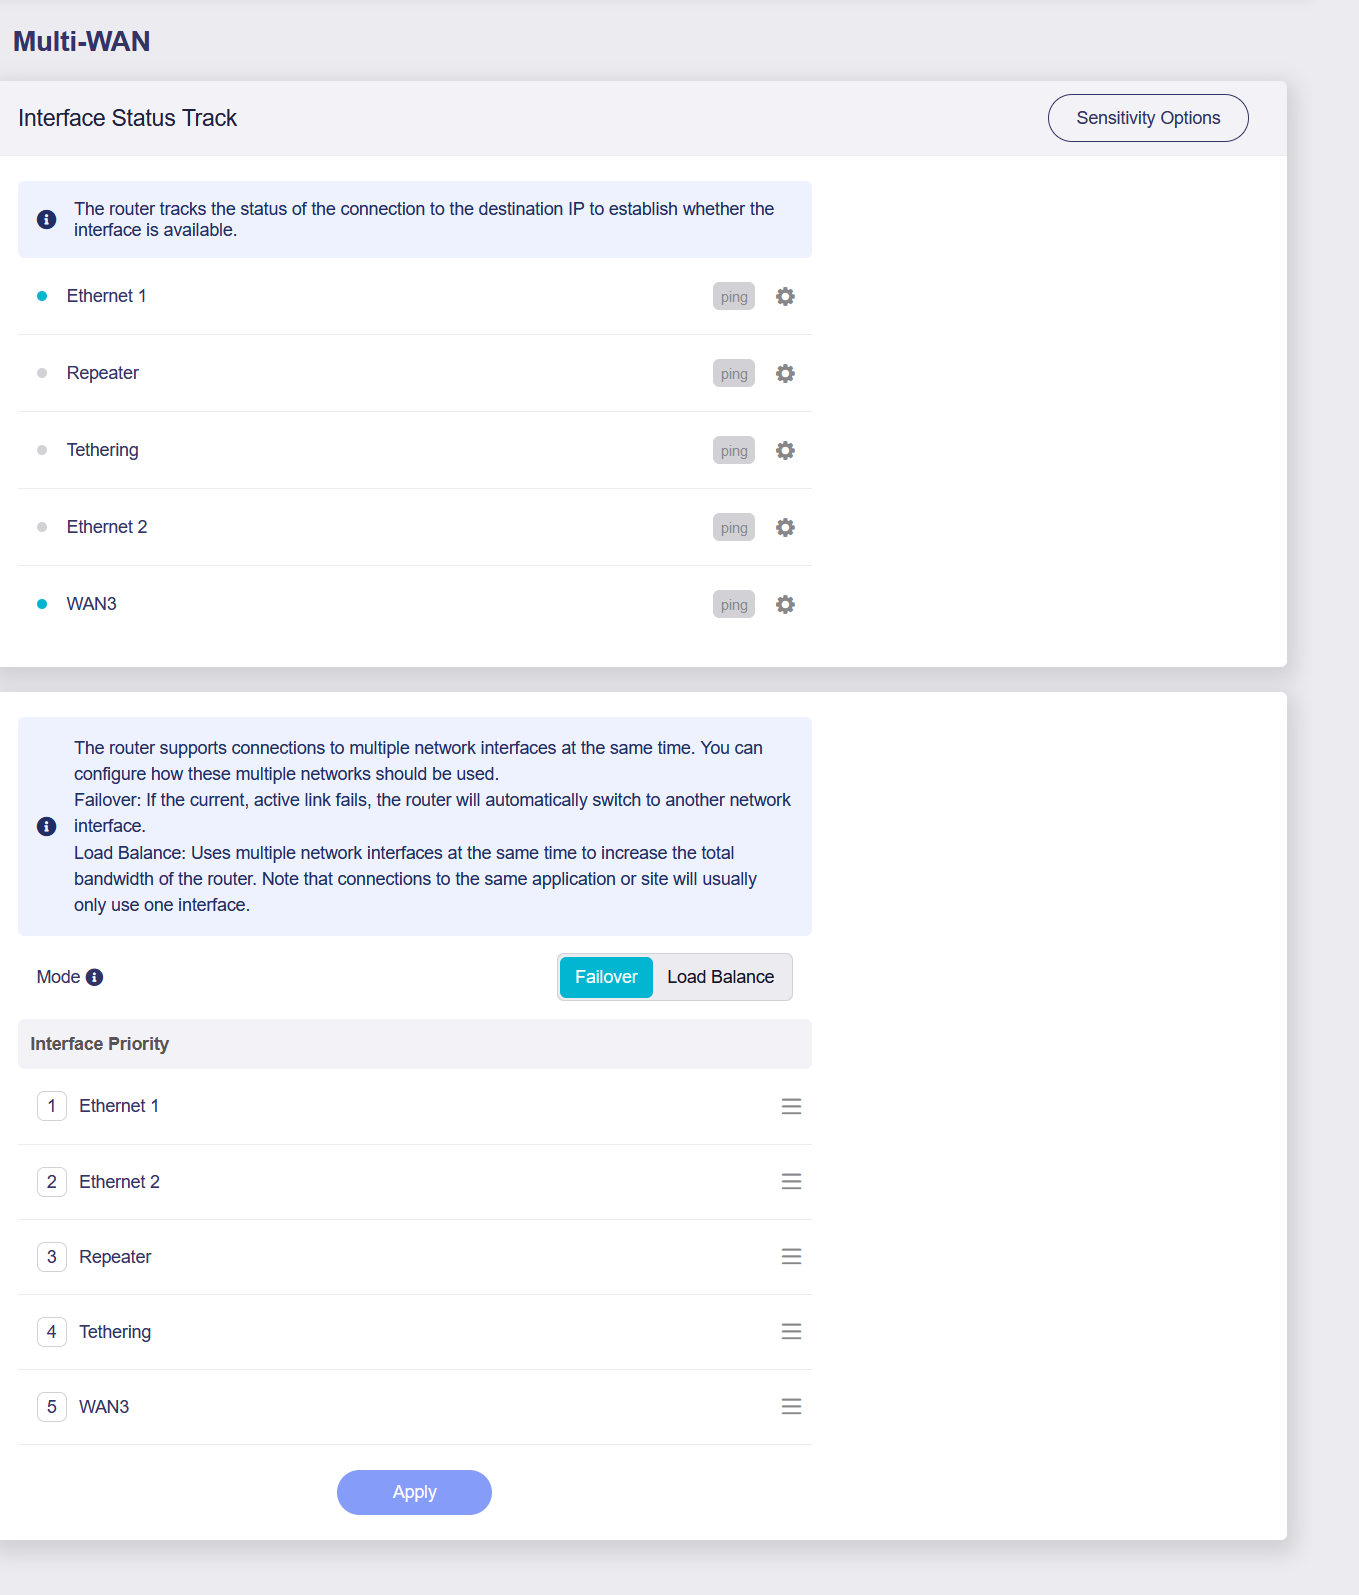Click the drag handle for Ethernet 2 priority
Image resolution: width=1359 pixels, height=1595 pixels.
point(791,1182)
